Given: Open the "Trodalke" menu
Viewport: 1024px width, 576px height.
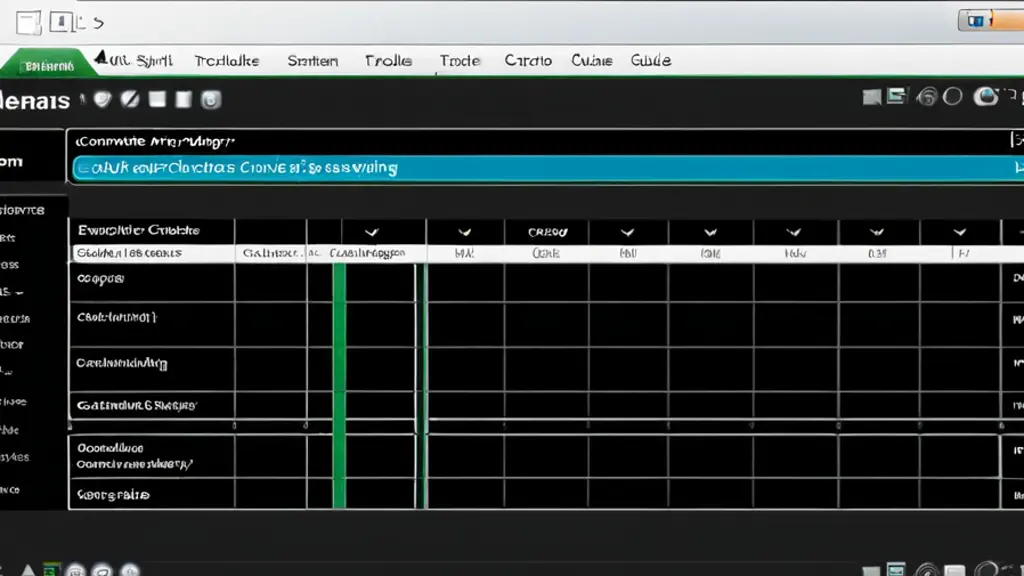Looking at the screenshot, I should 227,61.
